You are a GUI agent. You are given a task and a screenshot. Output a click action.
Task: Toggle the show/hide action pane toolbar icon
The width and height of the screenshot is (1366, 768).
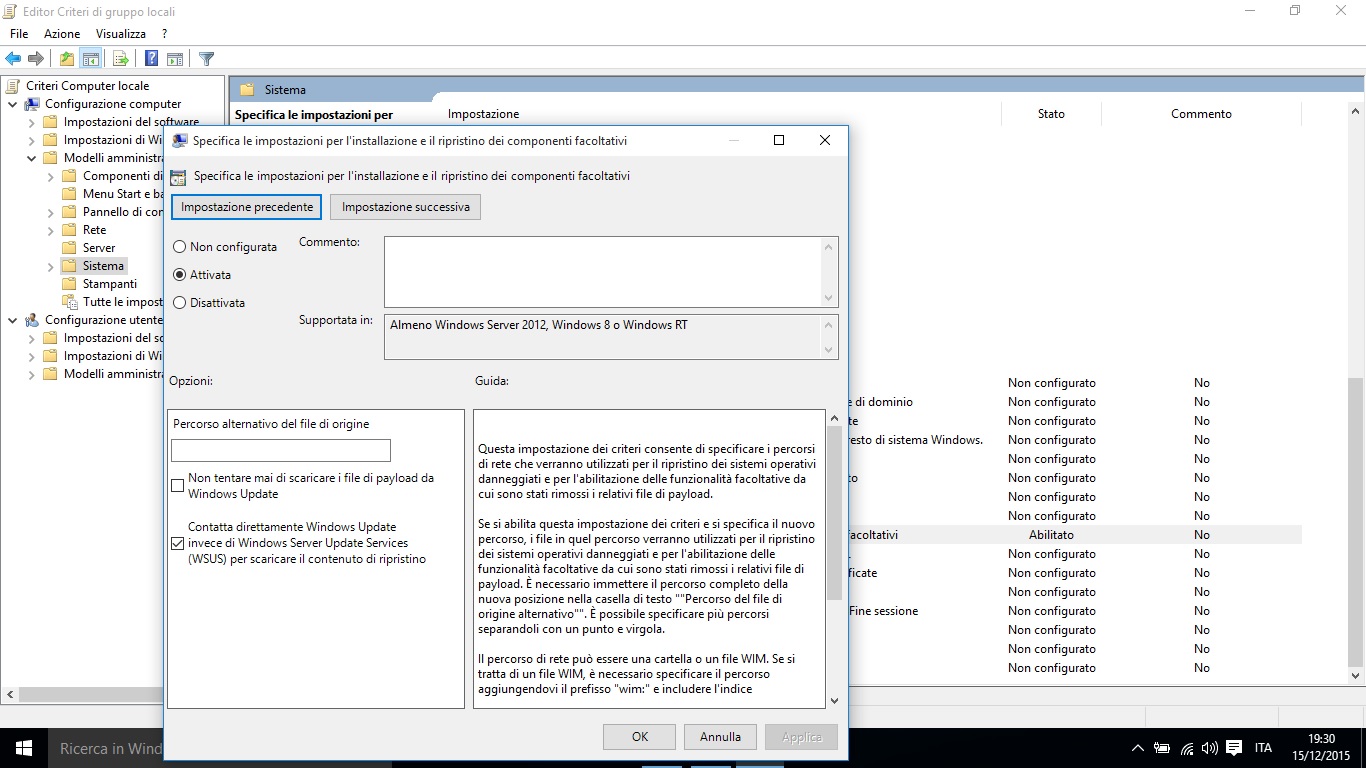coord(175,59)
